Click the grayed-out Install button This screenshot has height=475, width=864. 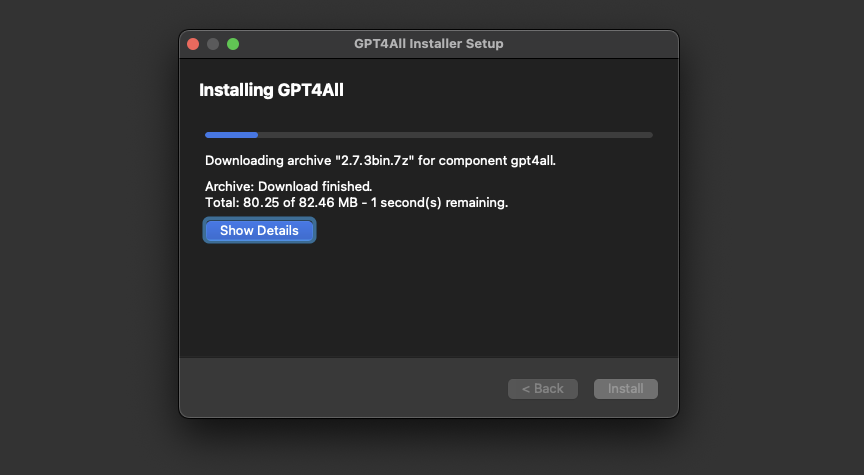pyautogui.click(x=625, y=388)
